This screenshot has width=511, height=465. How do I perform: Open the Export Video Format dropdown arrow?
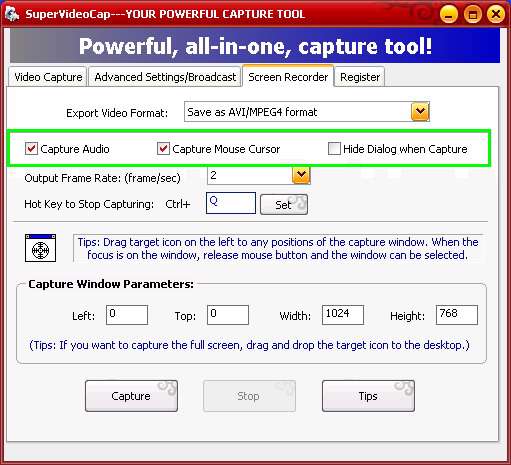pyautogui.click(x=420, y=112)
